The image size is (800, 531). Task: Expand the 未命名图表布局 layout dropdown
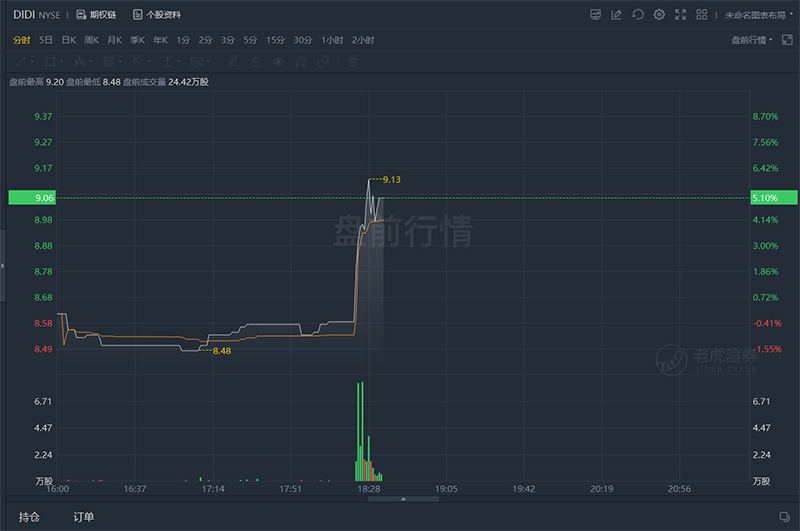[759, 15]
